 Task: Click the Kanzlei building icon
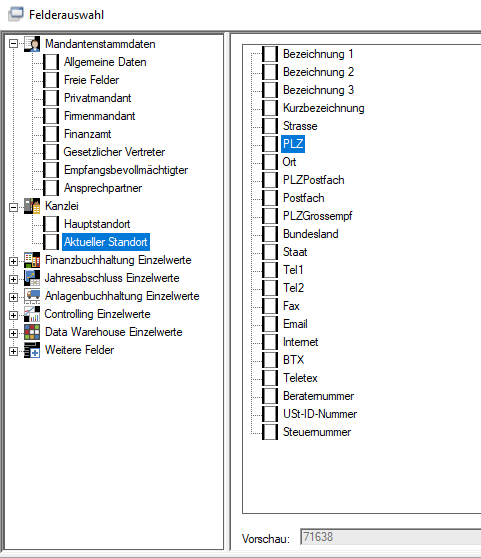click(32, 206)
